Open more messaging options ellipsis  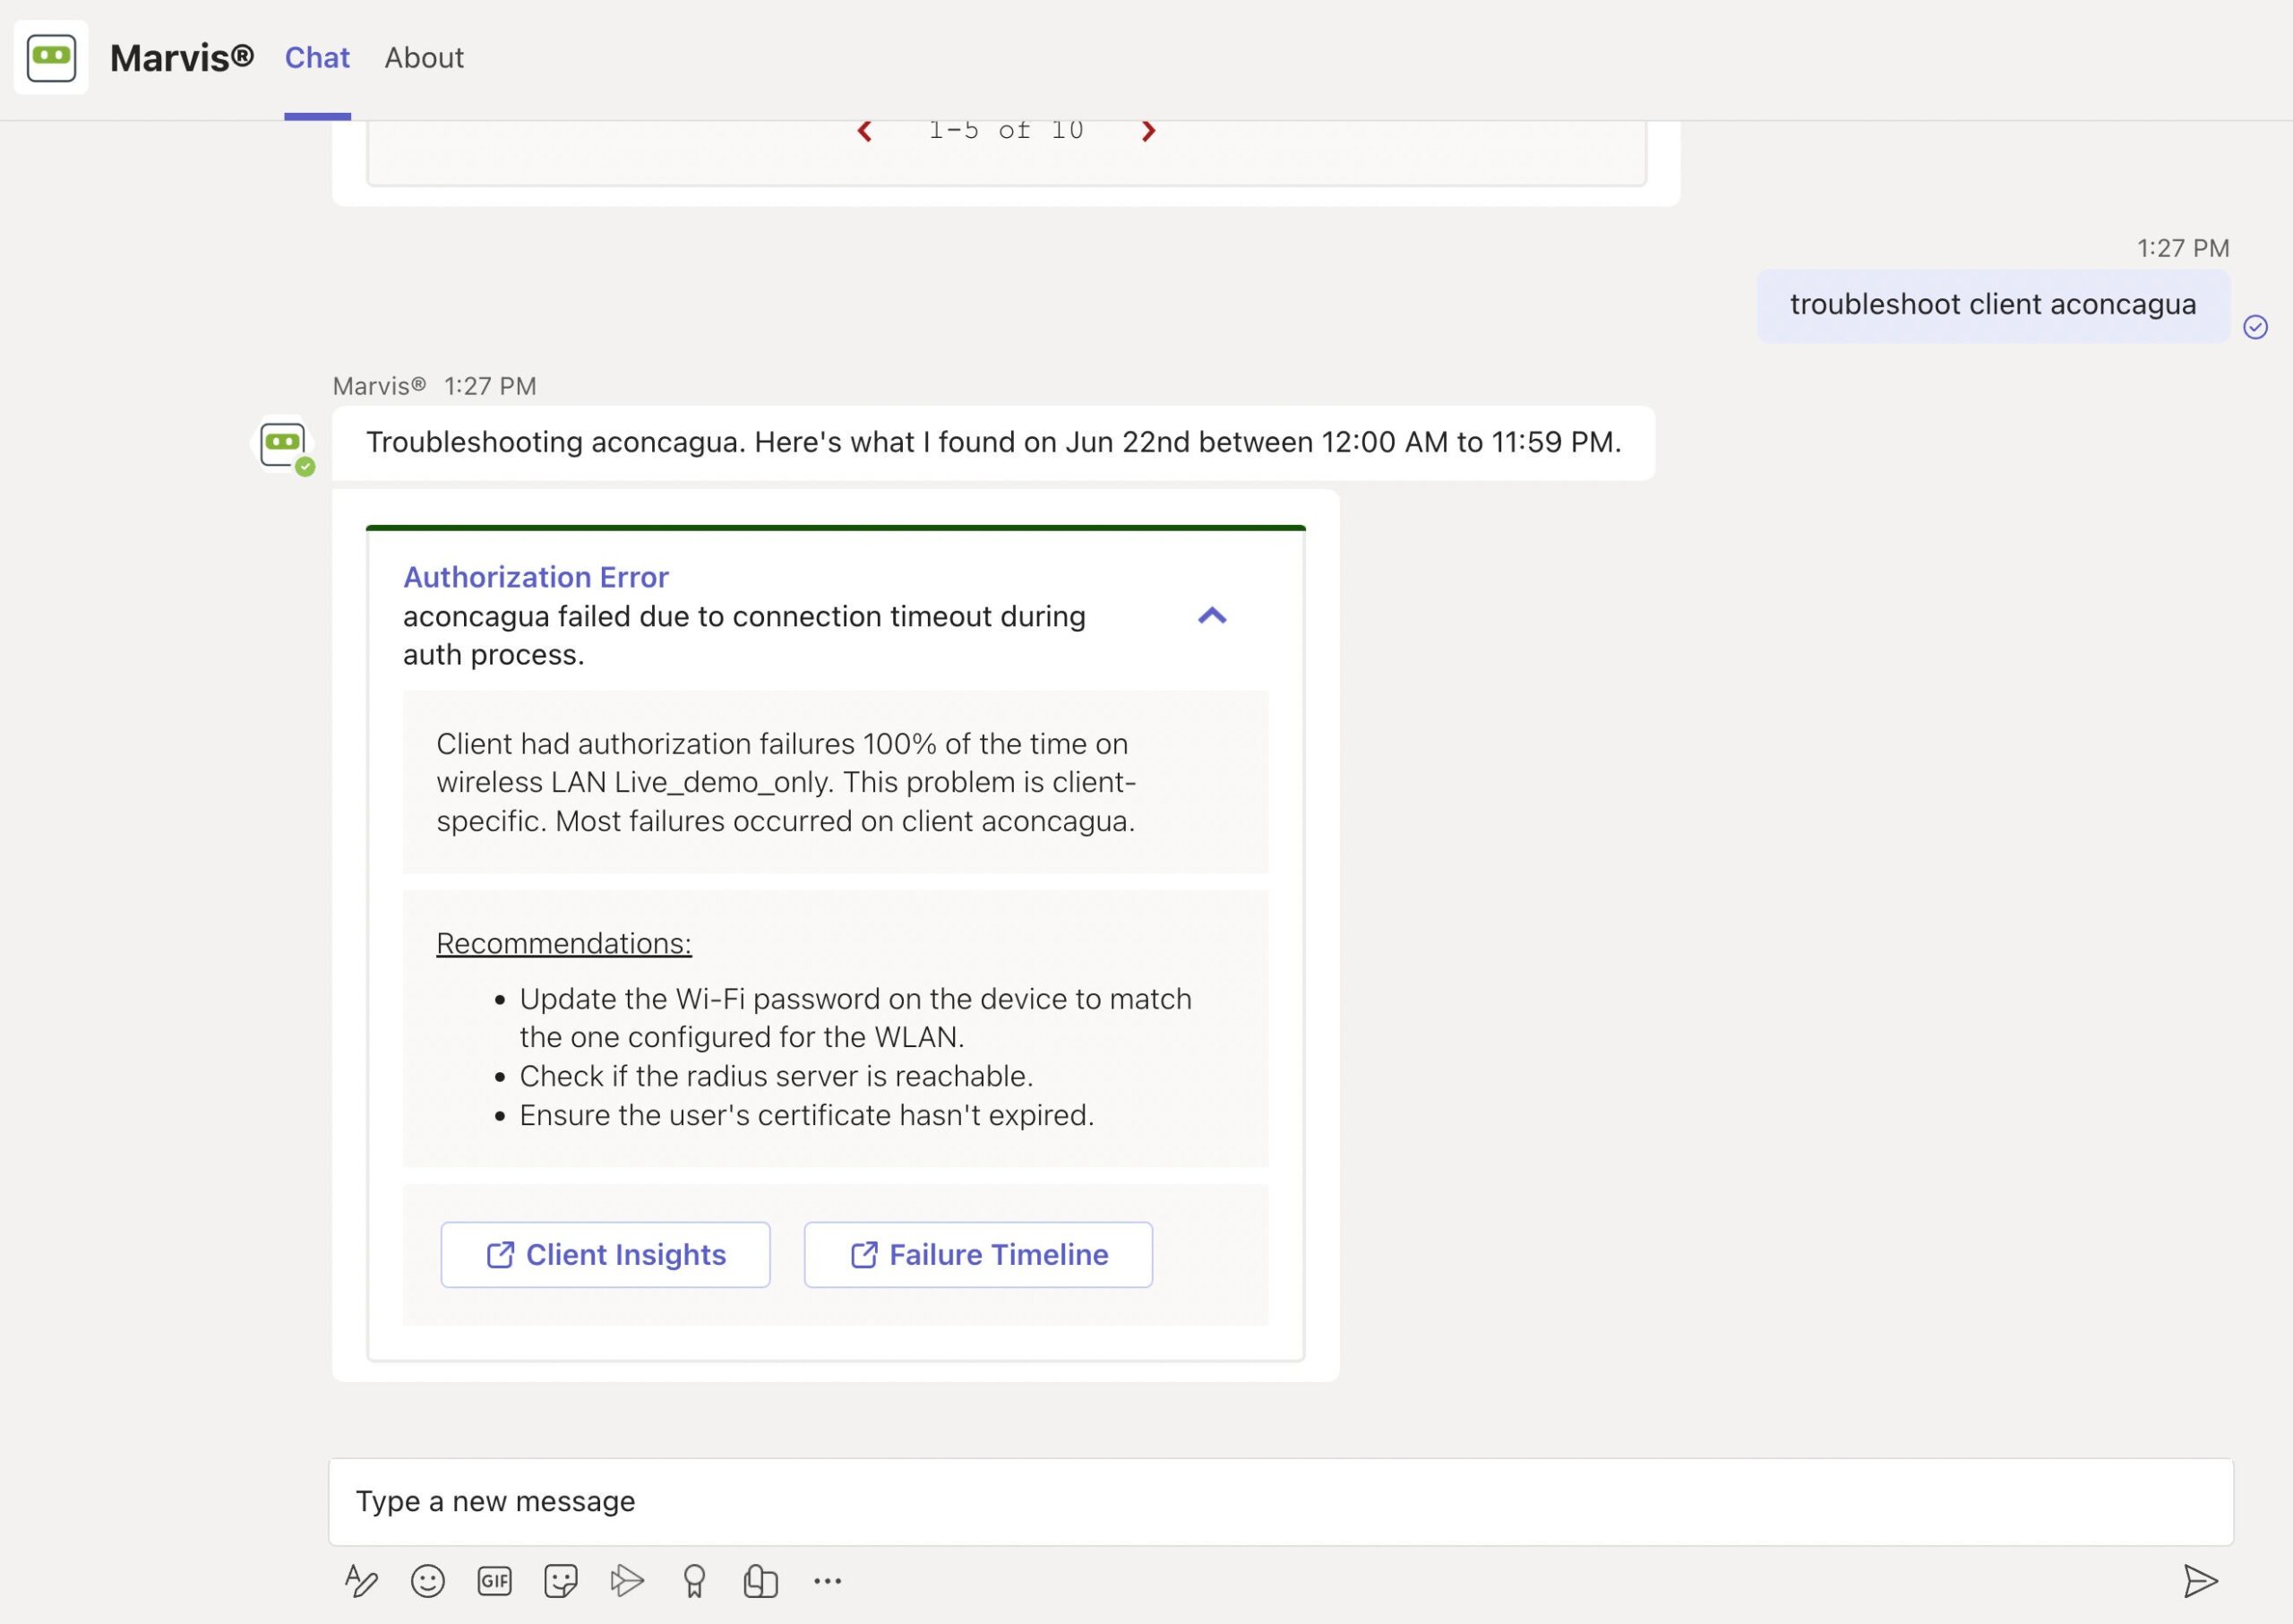pyautogui.click(x=827, y=1581)
